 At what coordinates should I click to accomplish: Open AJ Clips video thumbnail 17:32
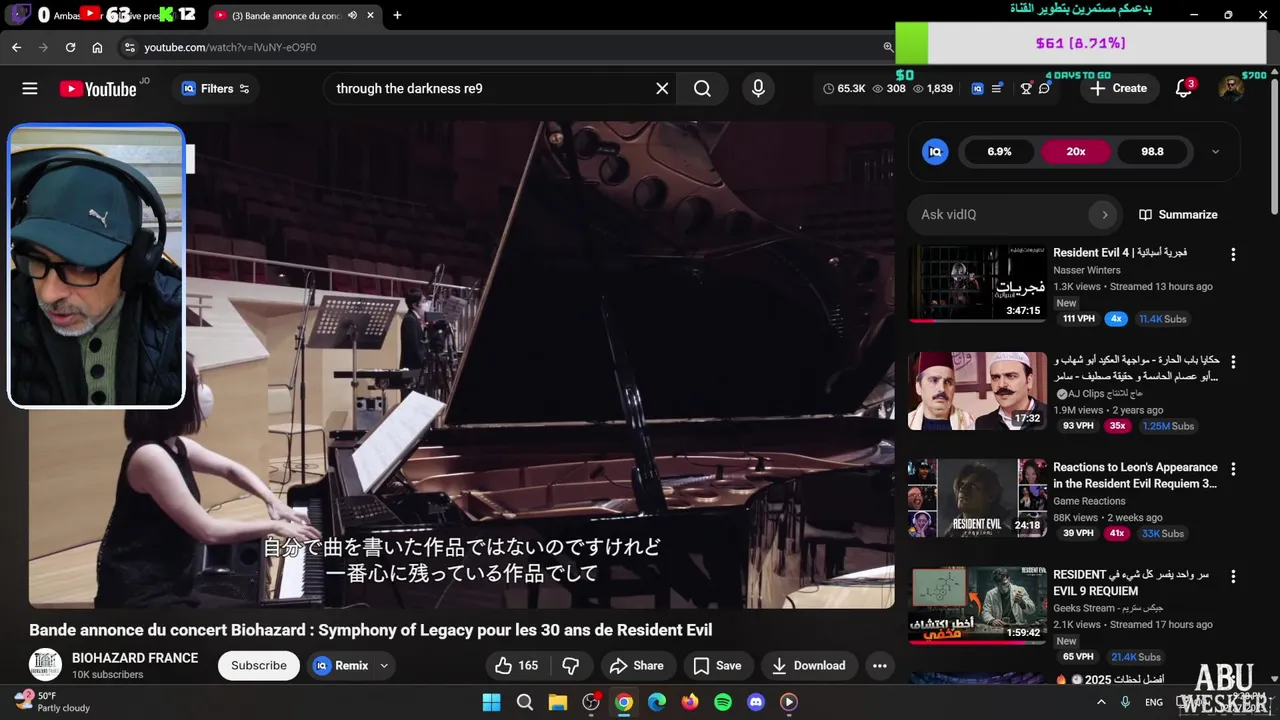[x=977, y=391]
